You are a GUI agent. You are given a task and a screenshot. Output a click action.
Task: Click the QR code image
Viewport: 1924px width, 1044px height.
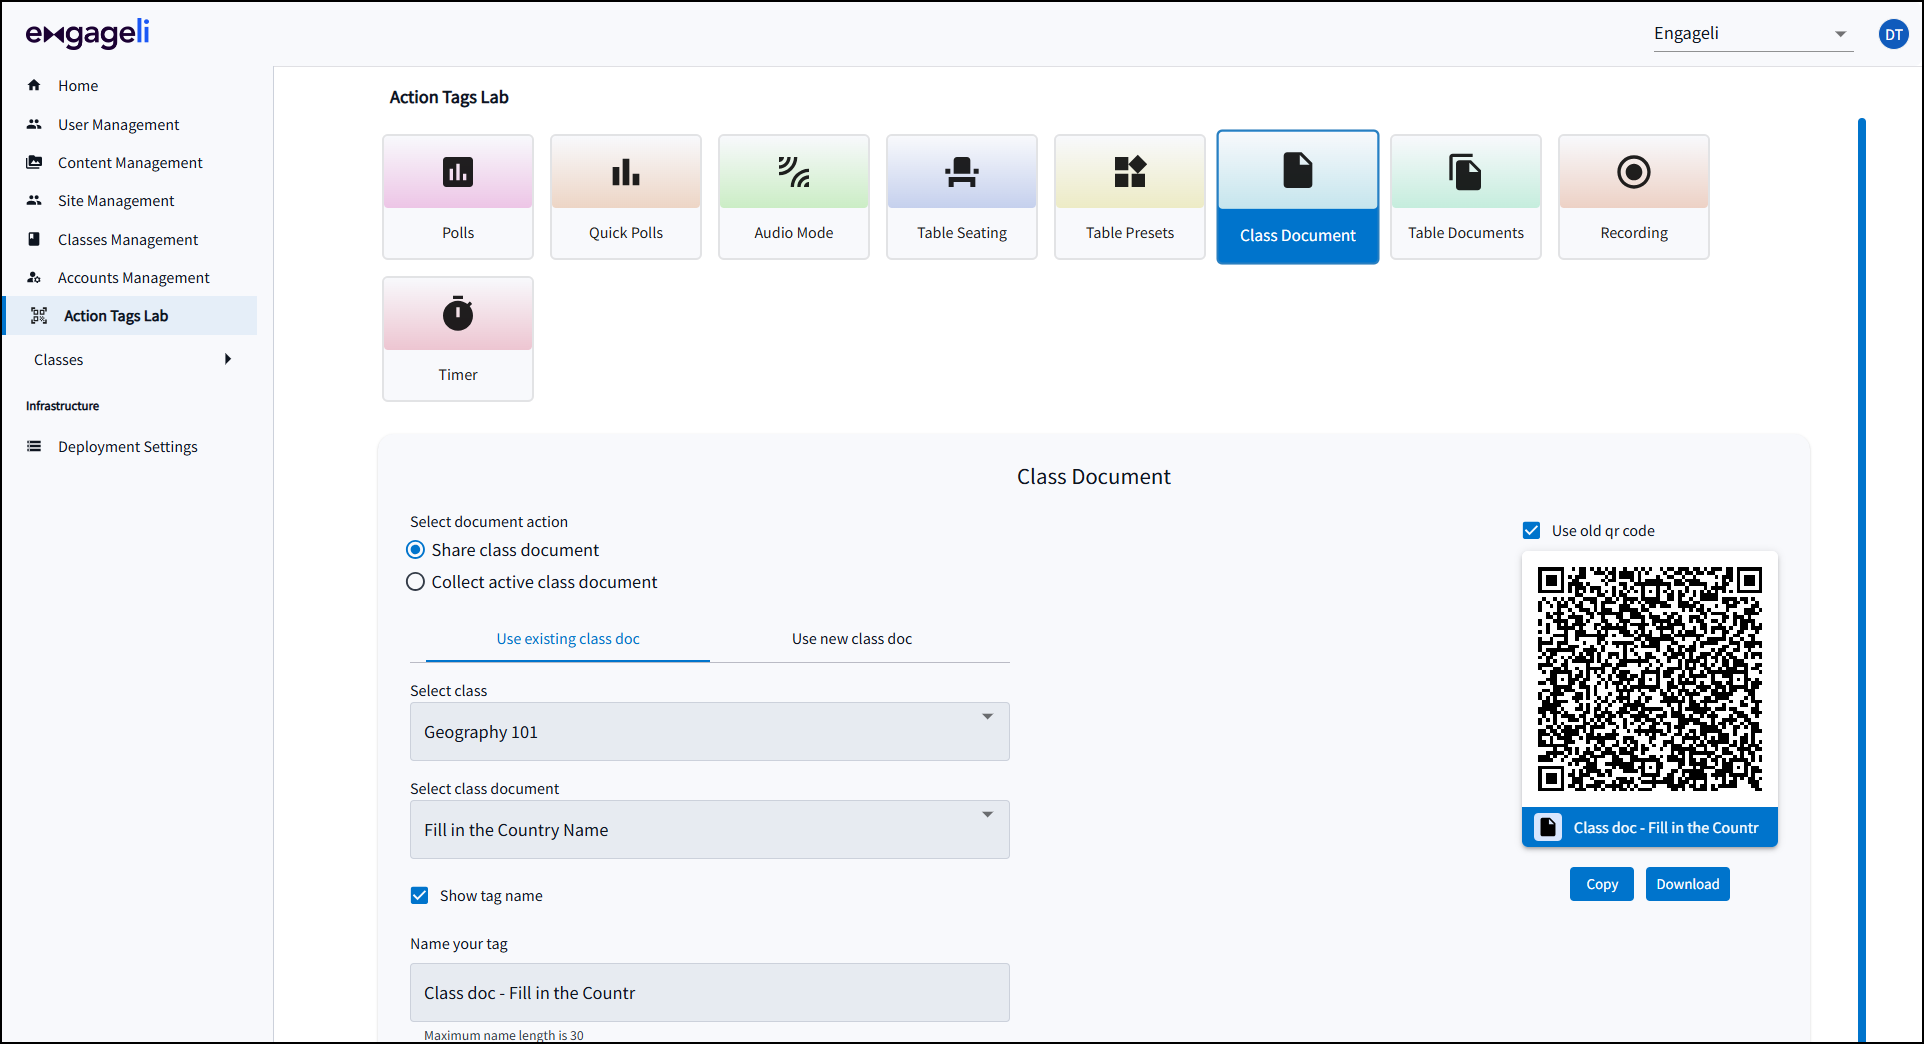pyautogui.click(x=1650, y=680)
